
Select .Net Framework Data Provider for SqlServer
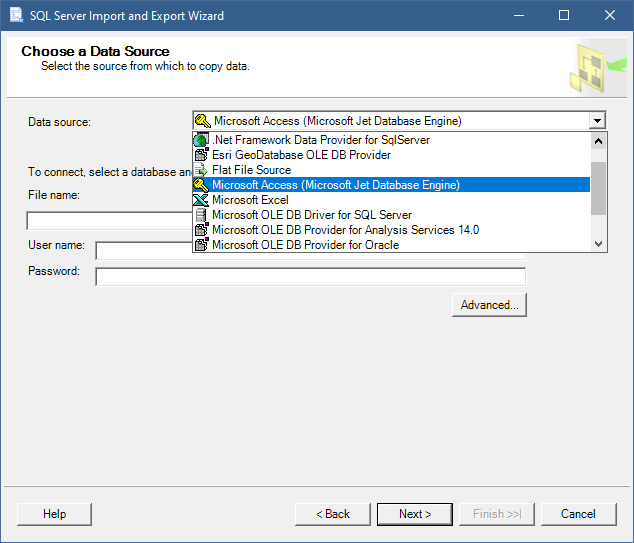(391, 140)
